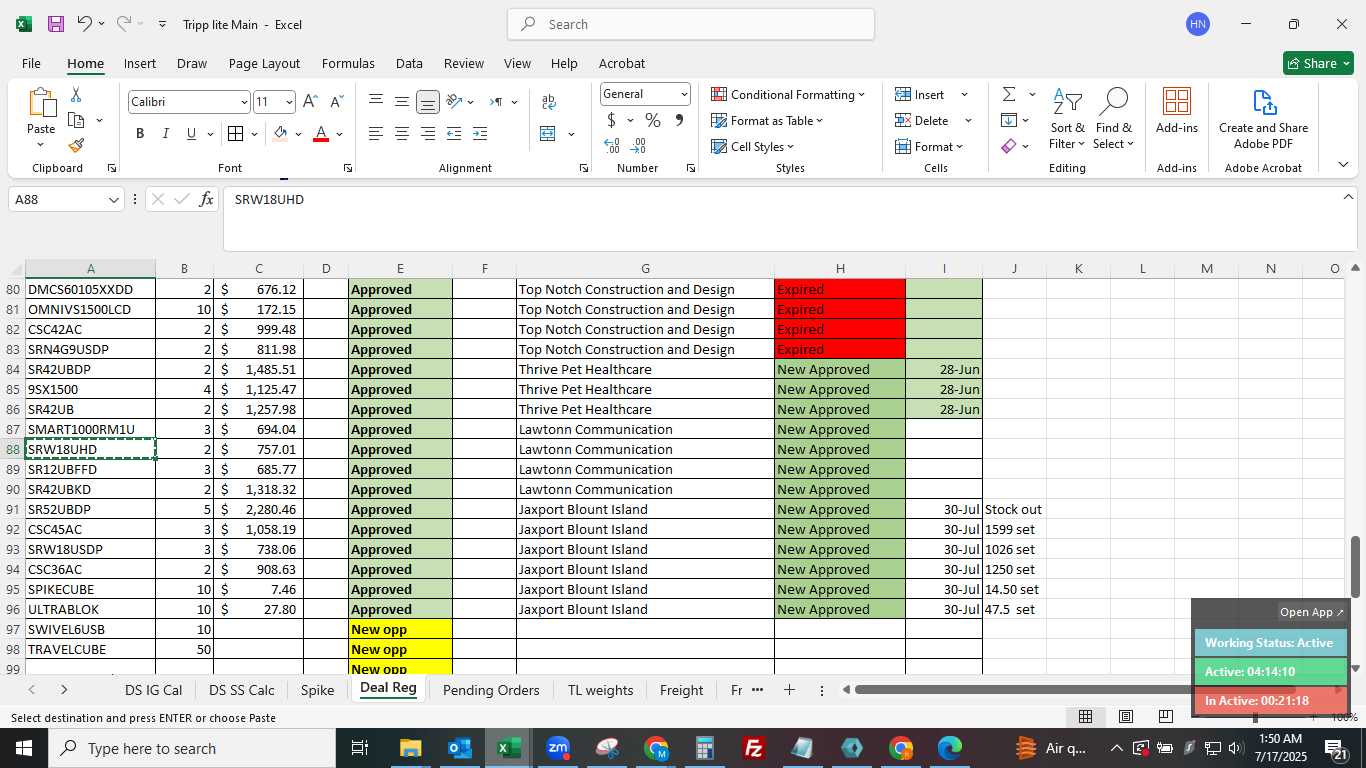The image size is (1366, 768).
Task: Increase font size with large A icon
Action: pos(310,102)
